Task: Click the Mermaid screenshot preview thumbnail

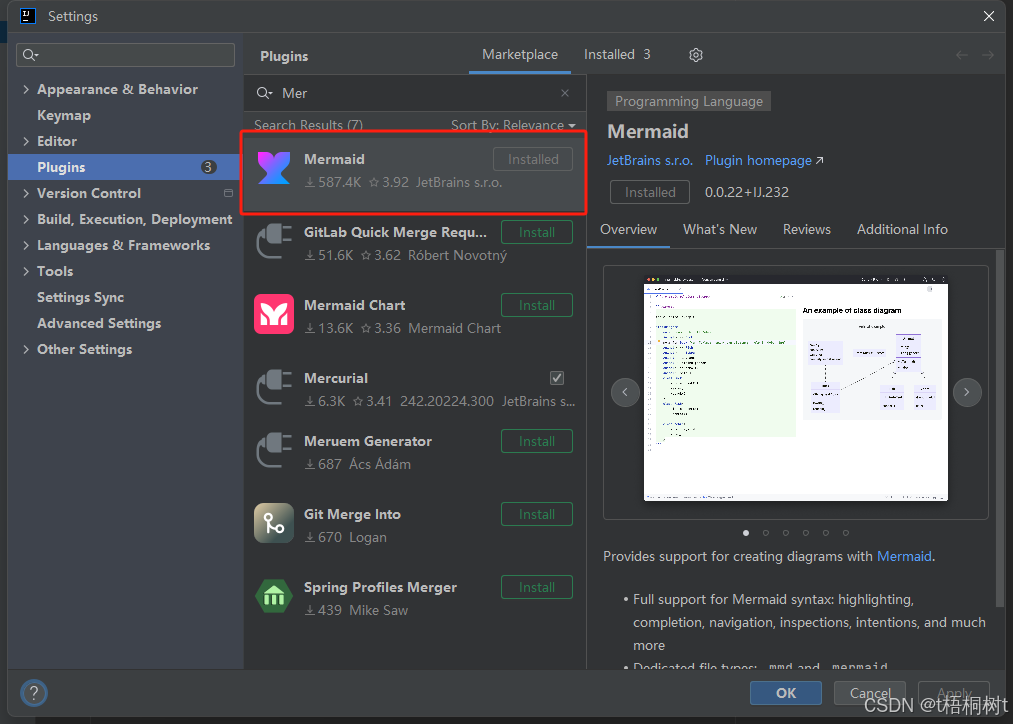Action: click(796, 388)
